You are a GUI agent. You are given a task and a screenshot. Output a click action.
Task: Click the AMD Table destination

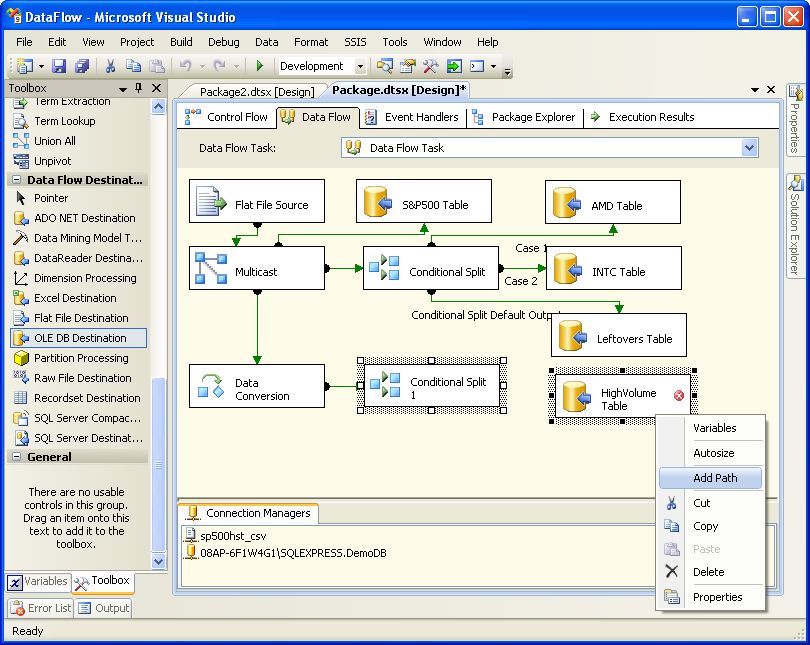[x=613, y=202]
